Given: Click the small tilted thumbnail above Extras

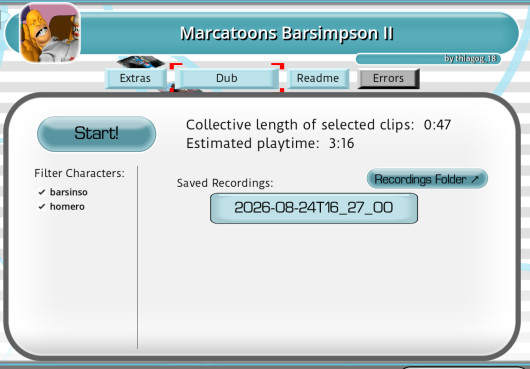Looking at the screenshot, I should click(x=141, y=62).
